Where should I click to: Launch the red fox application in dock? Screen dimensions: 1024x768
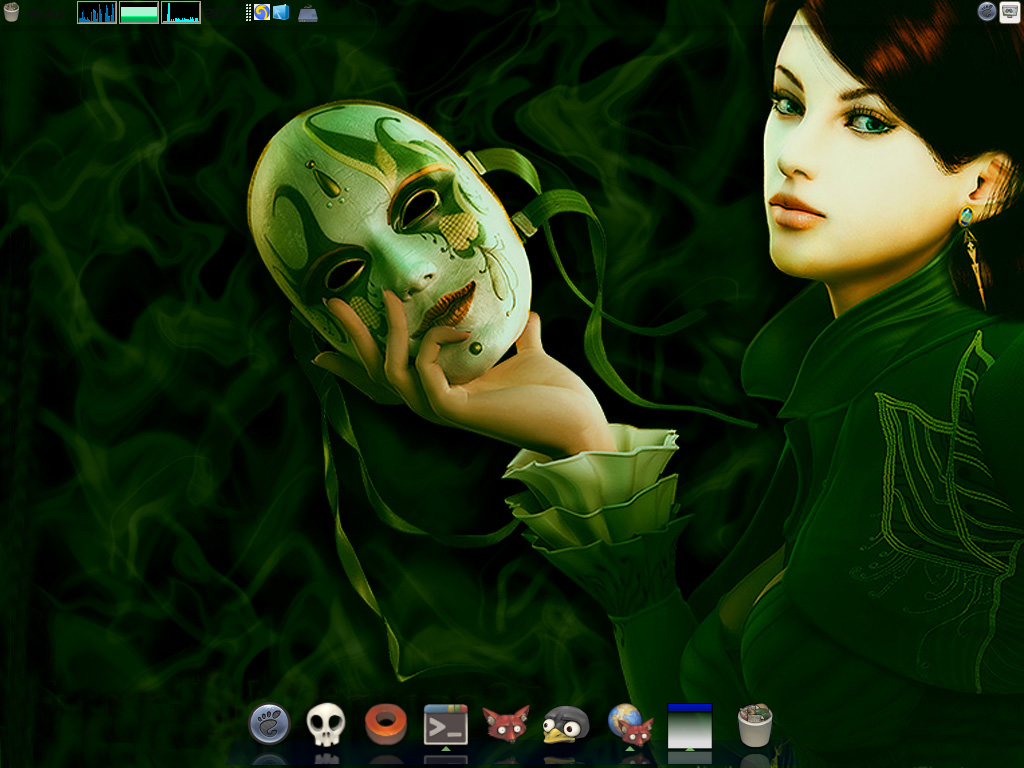point(505,724)
